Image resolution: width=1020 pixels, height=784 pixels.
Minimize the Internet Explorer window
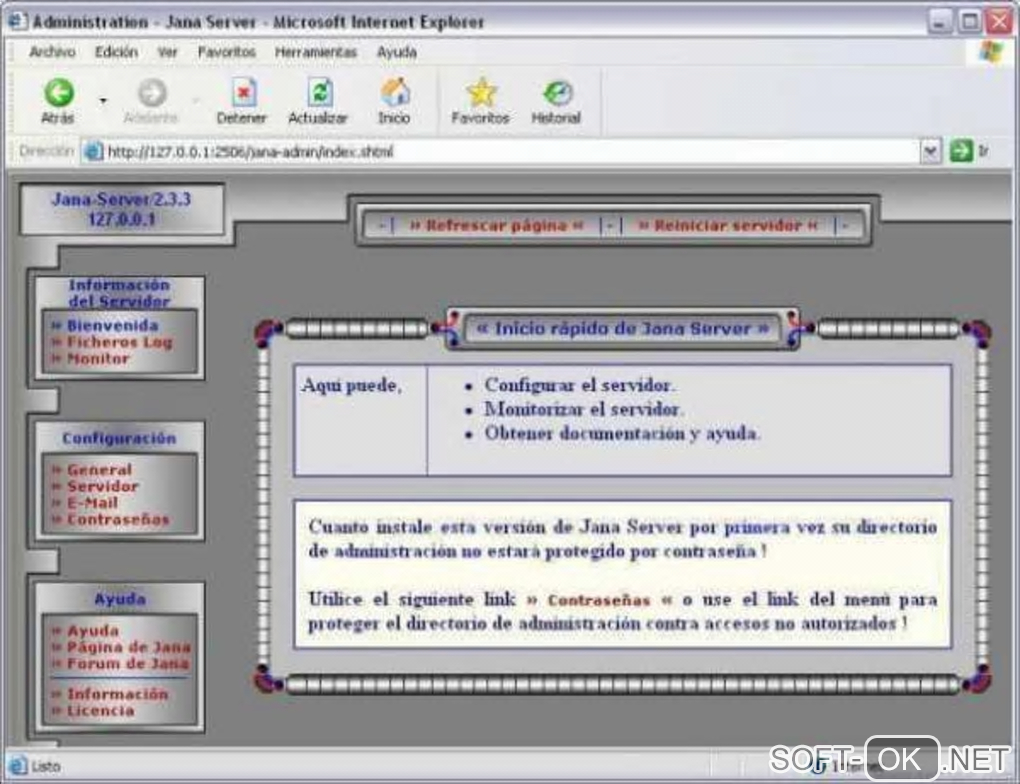939,21
